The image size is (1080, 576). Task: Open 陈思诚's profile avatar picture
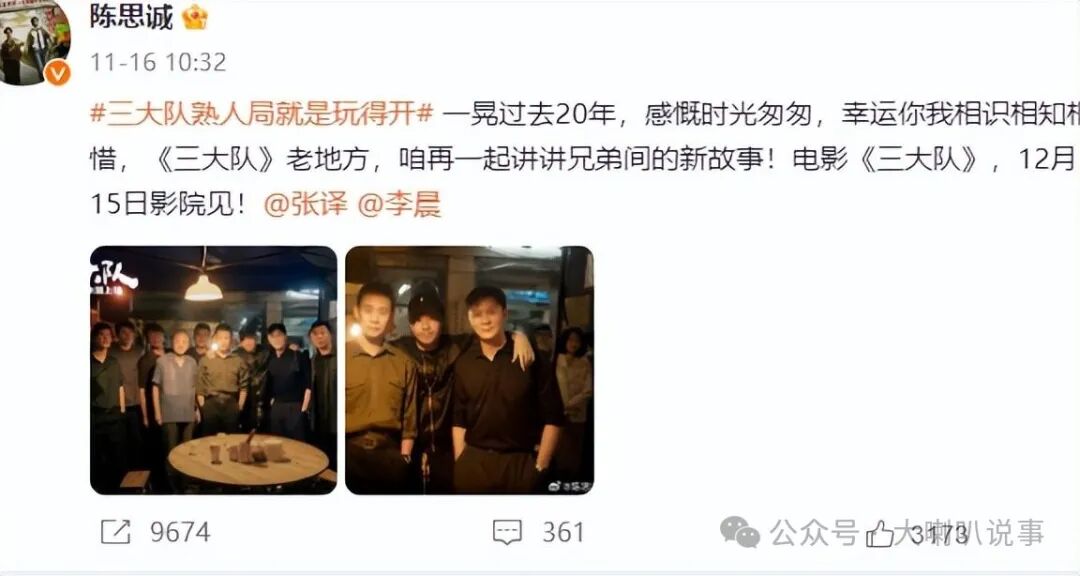(33, 41)
